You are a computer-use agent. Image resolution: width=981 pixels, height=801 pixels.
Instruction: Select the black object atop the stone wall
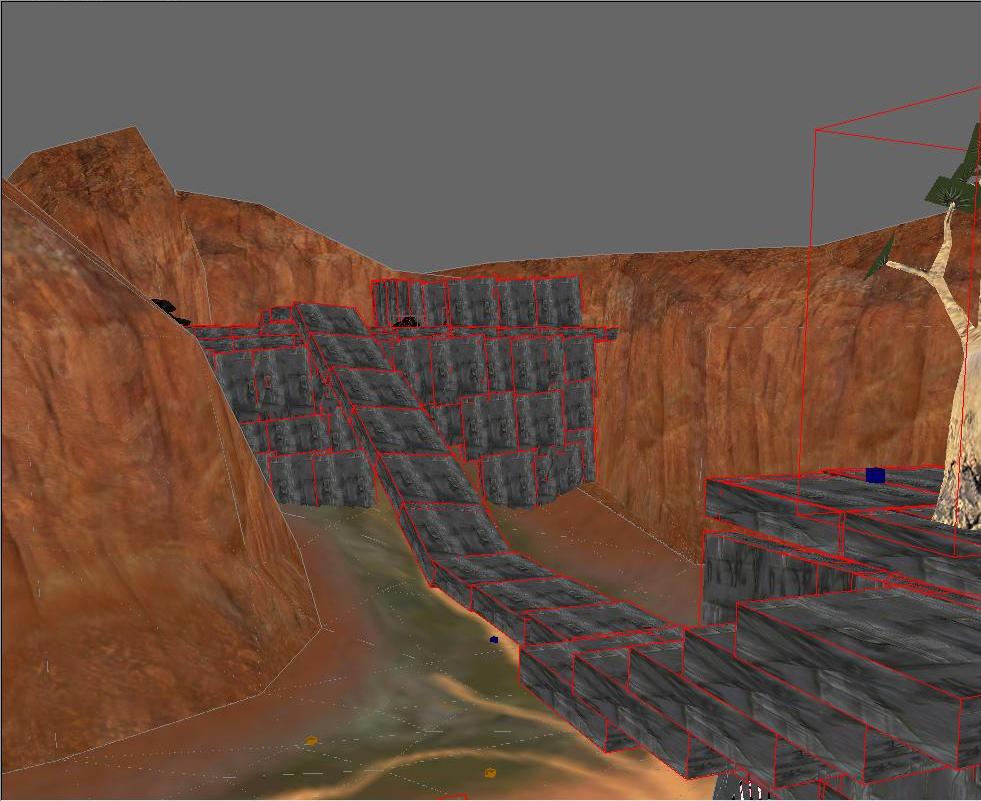(405, 322)
